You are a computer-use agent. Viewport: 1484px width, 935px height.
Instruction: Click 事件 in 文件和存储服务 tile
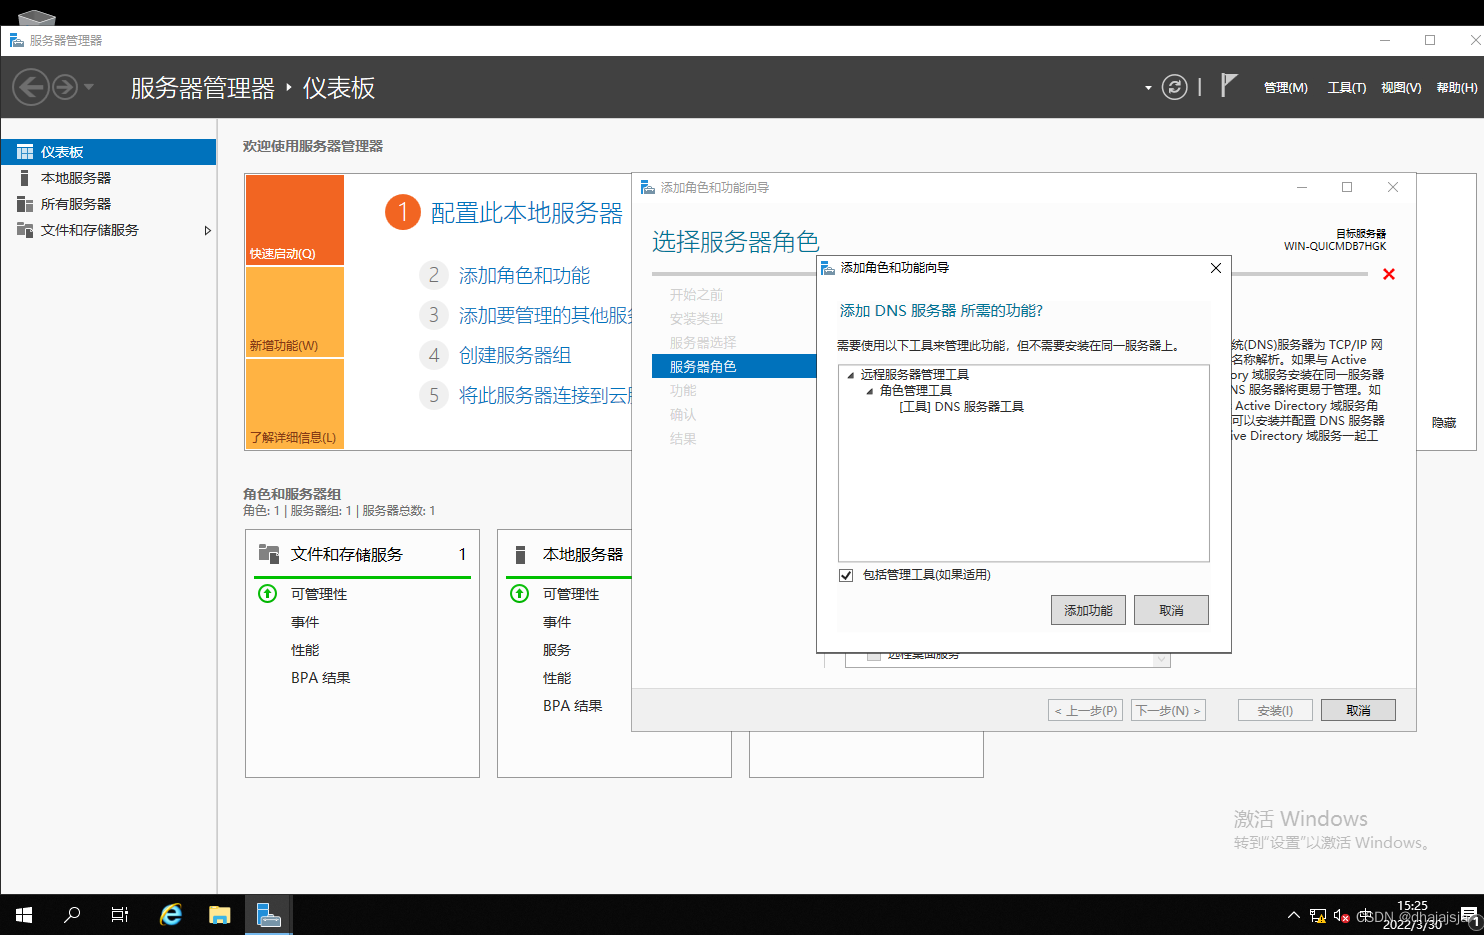click(305, 622)
